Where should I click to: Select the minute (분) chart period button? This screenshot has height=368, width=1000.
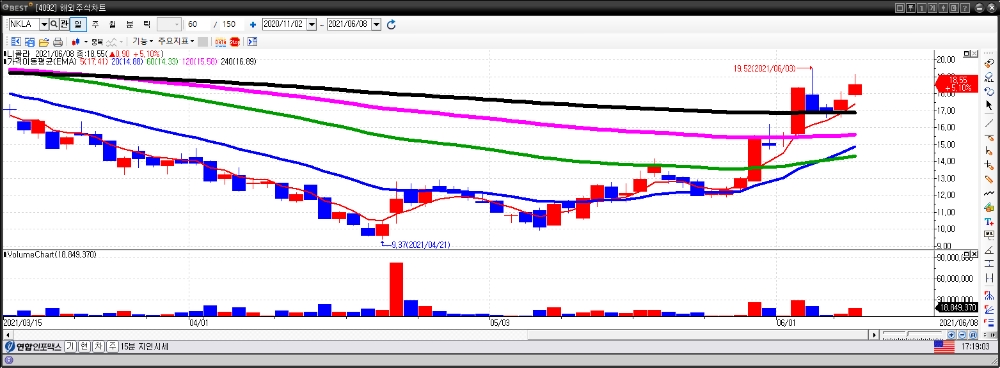coord(129,24)
